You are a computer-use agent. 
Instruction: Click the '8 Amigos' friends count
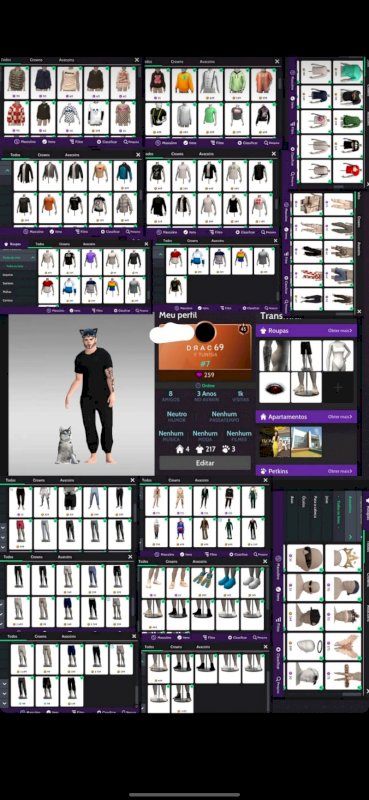(170, 396)
